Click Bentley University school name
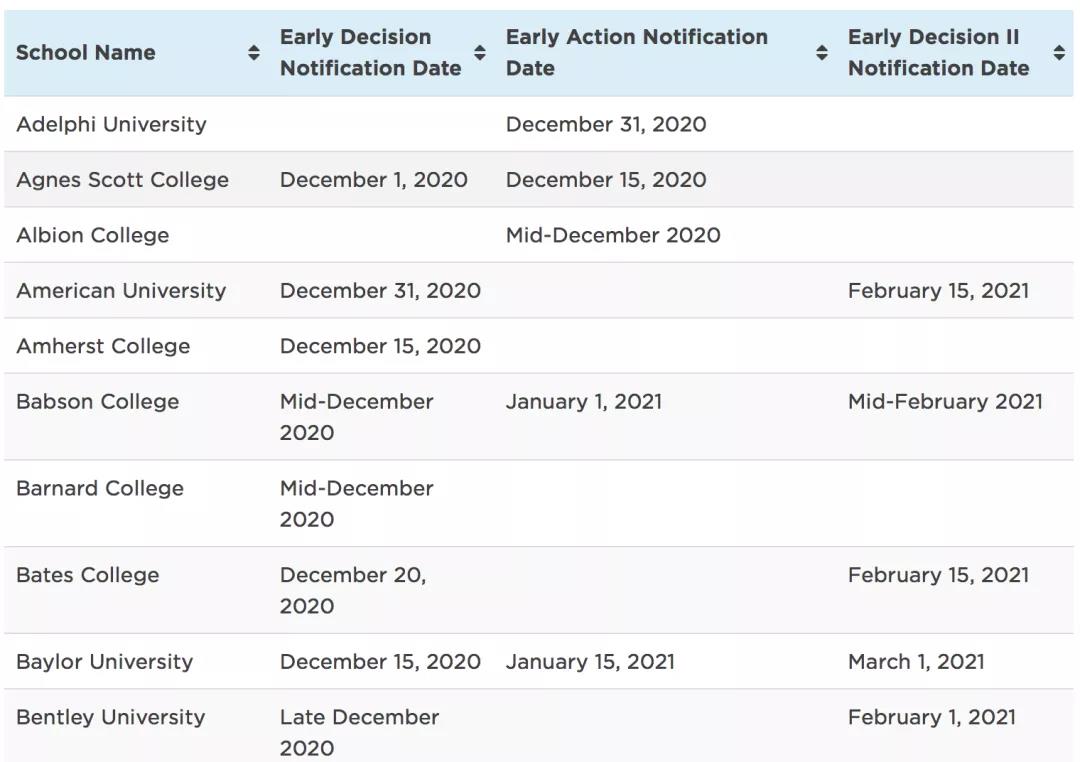This screenshot has width=1080, height=762. pos(110,717)
